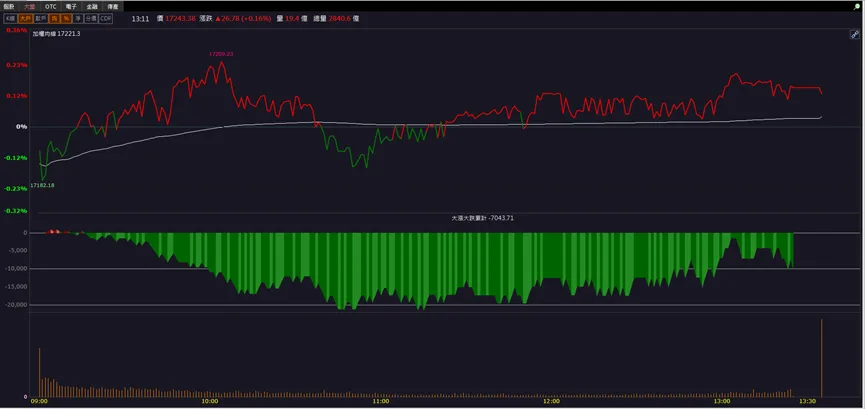The height and width of the screenshot is (409, 865).
Task: Switch to the 個股 tab
Action: pos(9,7)
